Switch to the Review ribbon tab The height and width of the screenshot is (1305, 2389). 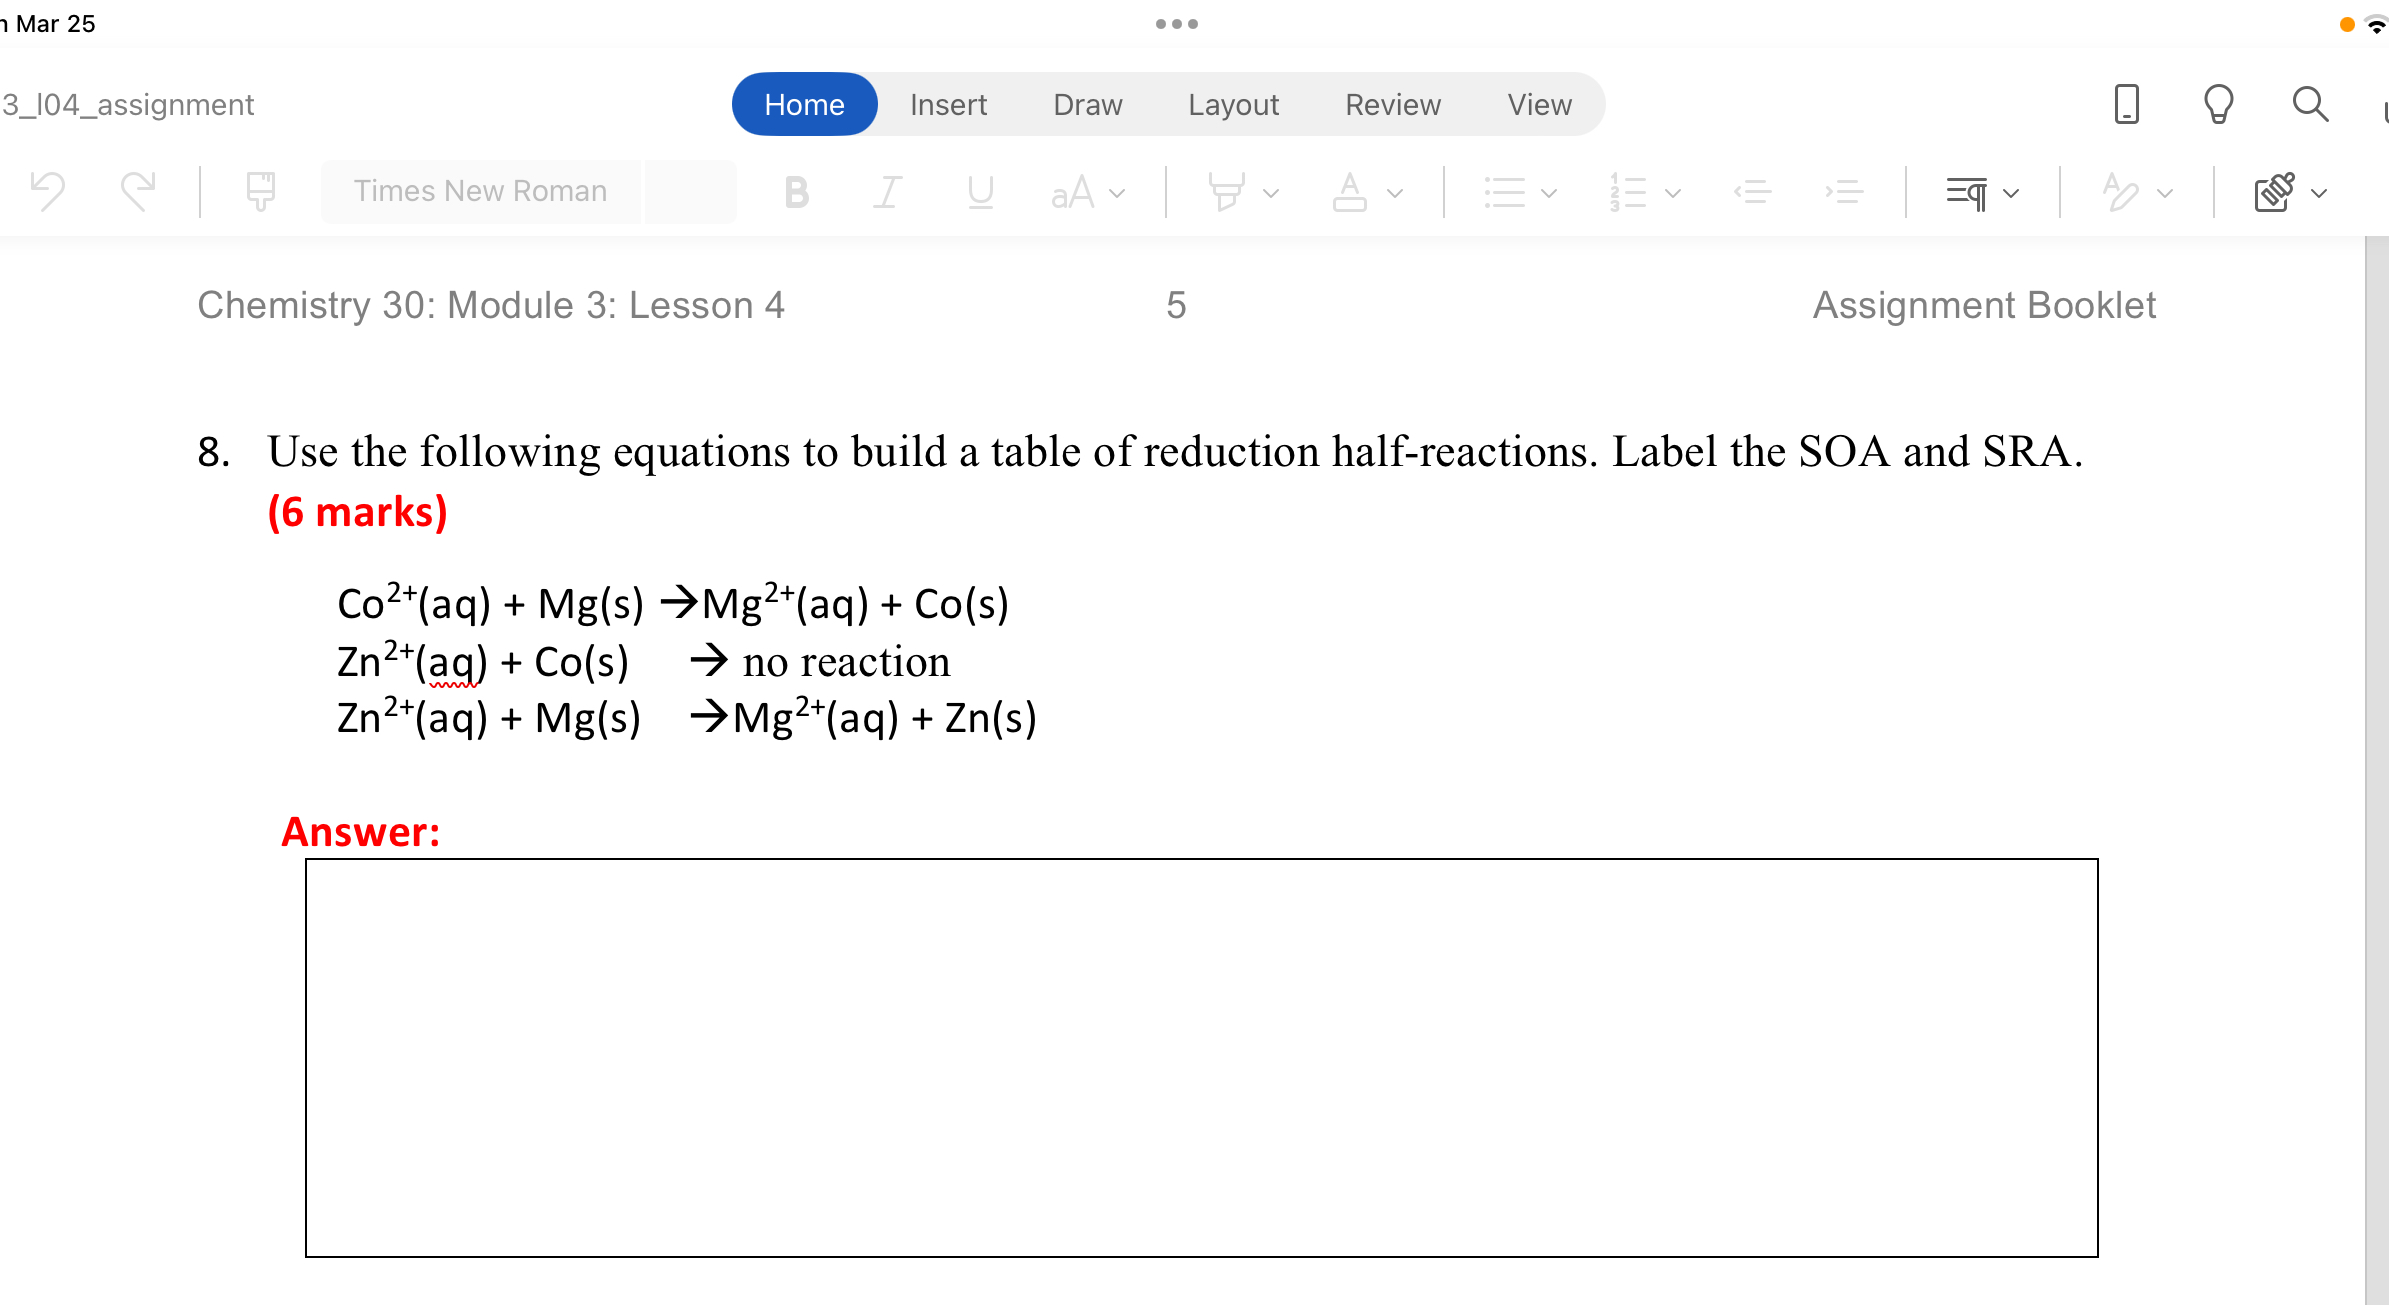tap(1392, 103)
